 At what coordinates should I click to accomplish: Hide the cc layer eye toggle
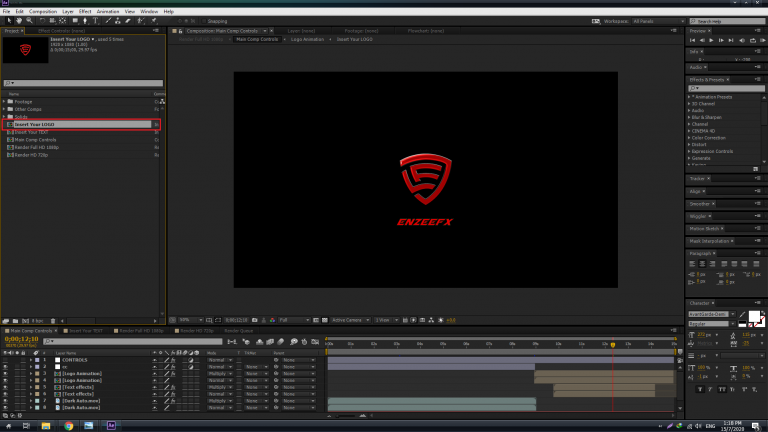pos(5,366)
